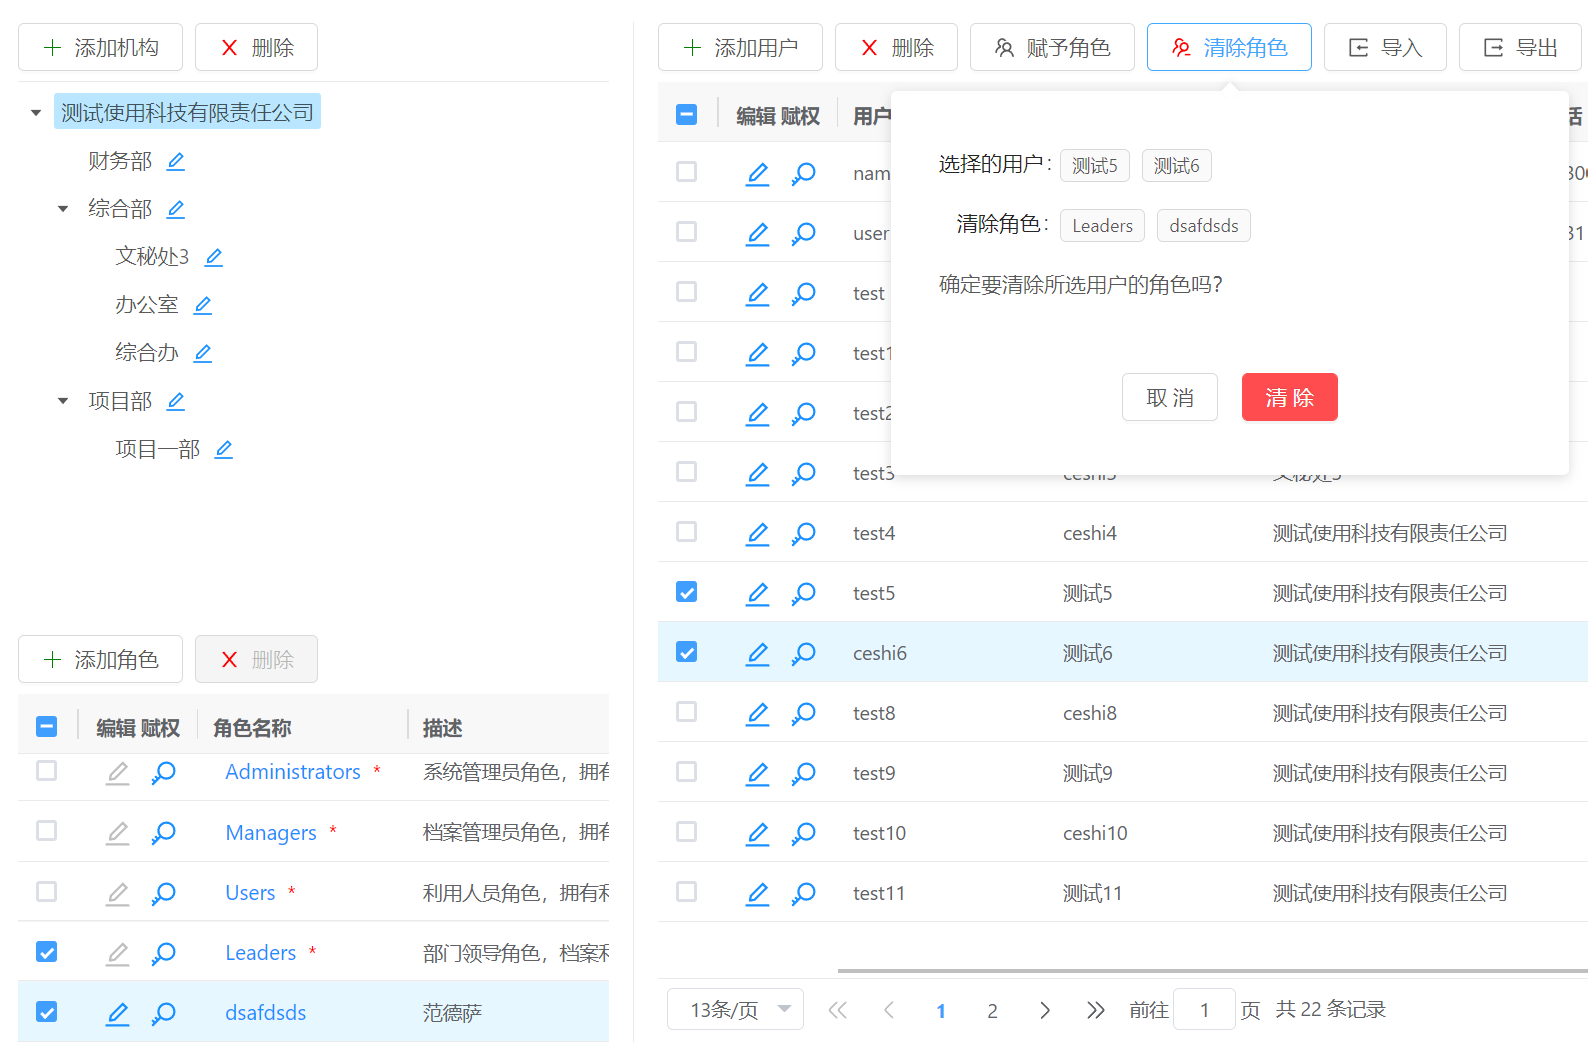Screen dimensions: 1588x1053
Task: Open the Administrators role link
Action: (x=293, y=772)
